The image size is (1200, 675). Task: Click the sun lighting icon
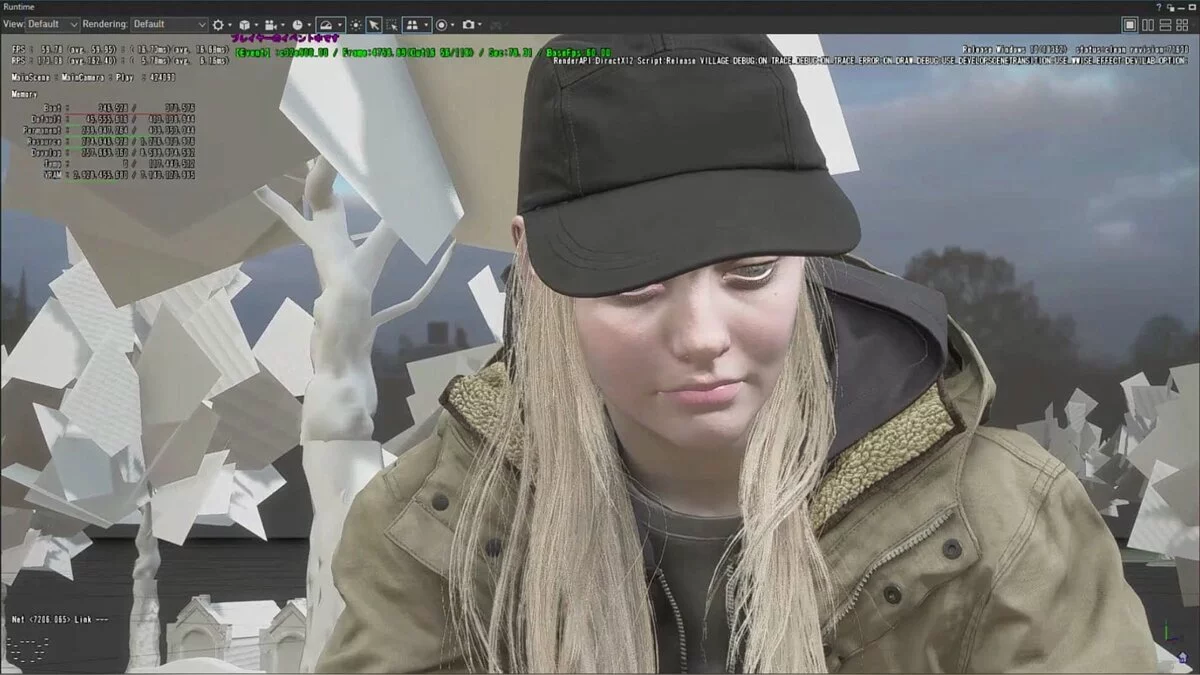pos(355,24)
